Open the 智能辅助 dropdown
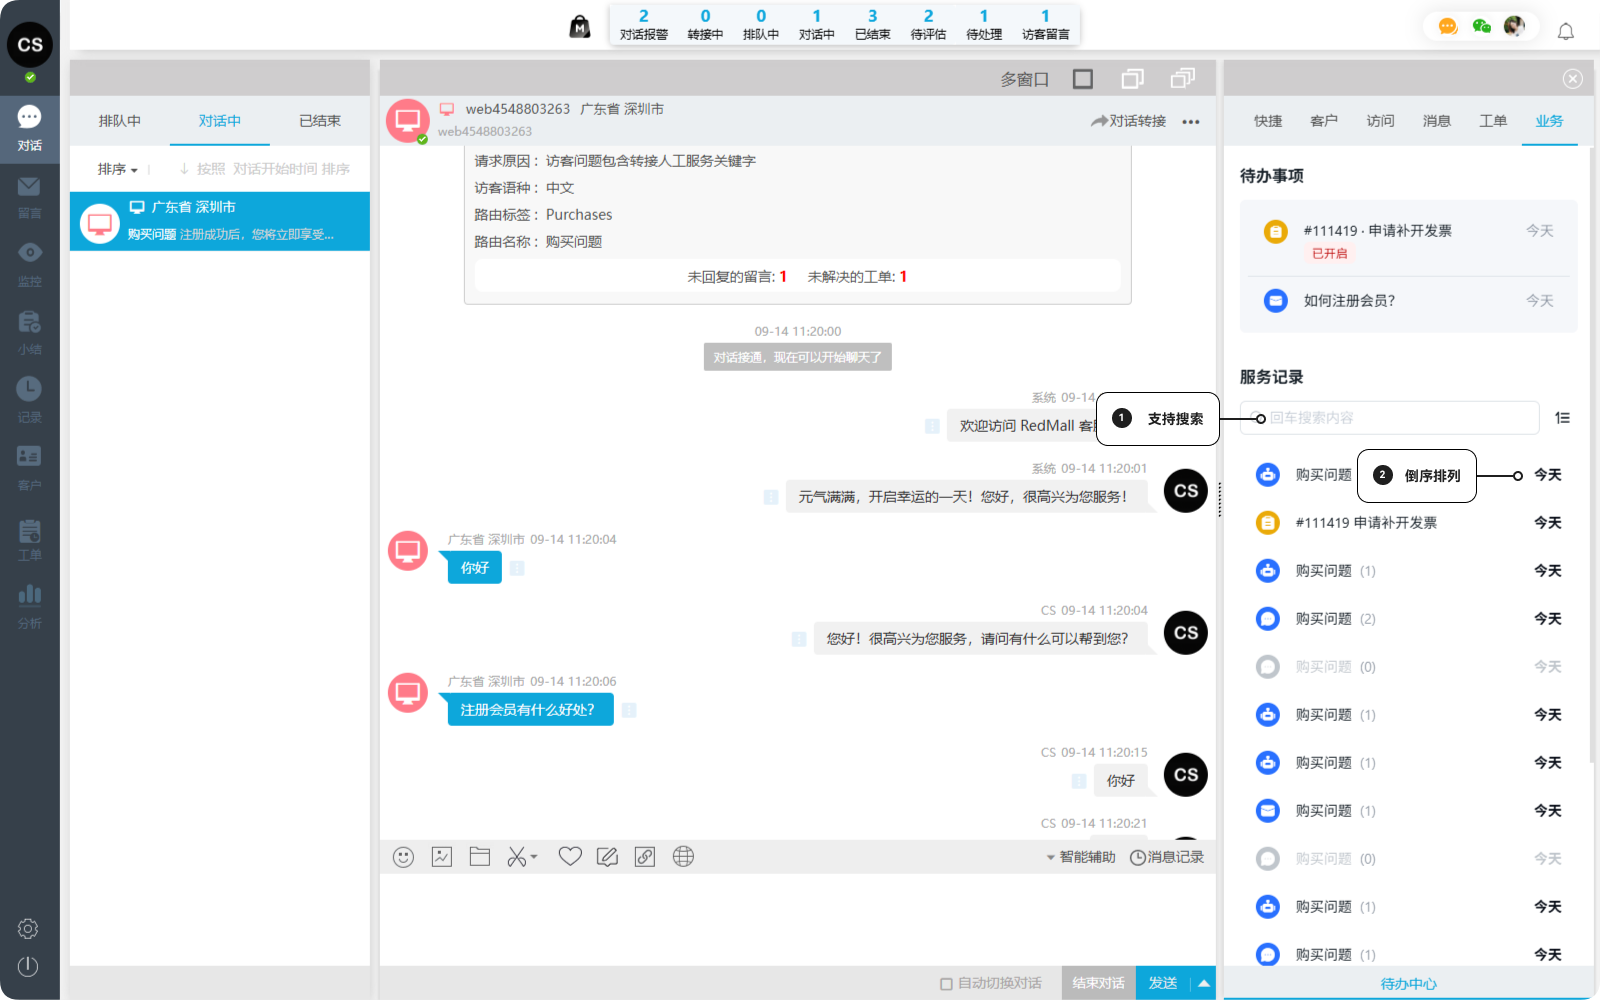The height and width of the screenshot is (1000, 1600). point(1081,857)
